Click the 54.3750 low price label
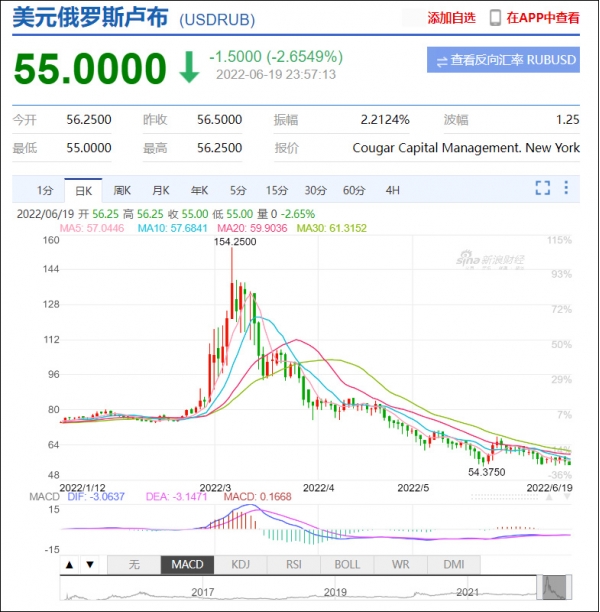The width and height of the screenshot is (600, 612). click(486, 472)
